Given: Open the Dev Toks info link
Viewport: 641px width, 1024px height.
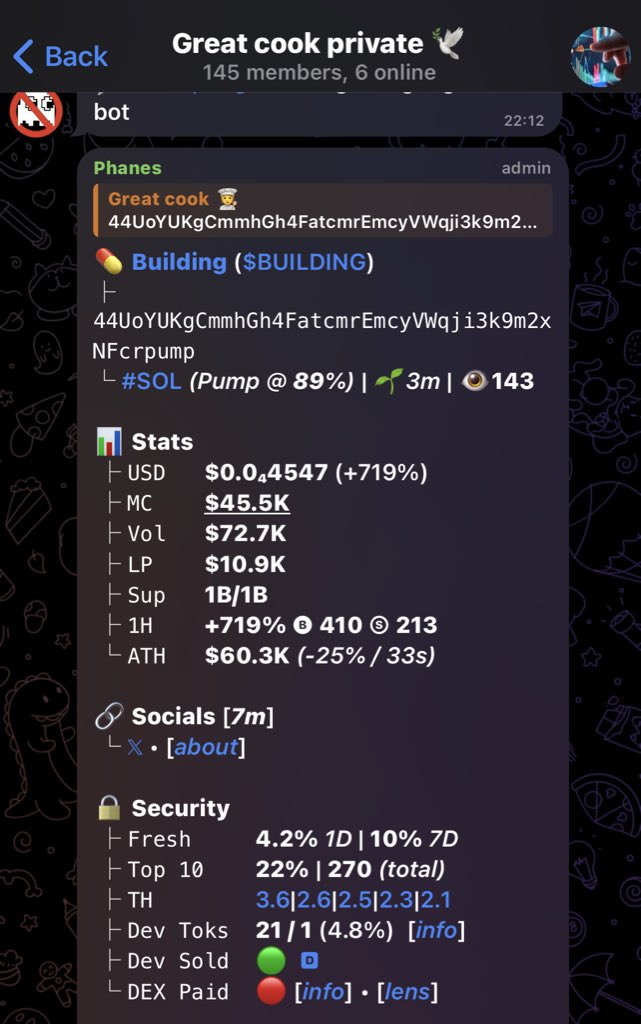Looking at the screenshot, I should (x=436, y=931).
